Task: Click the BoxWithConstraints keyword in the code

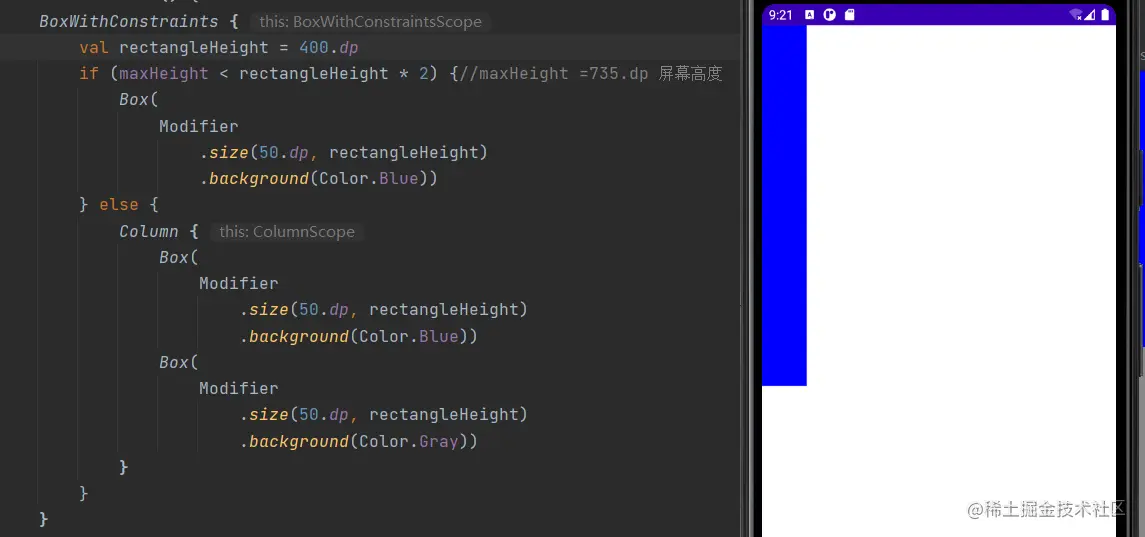Action: pyautogui.click(x=129, y=22)
